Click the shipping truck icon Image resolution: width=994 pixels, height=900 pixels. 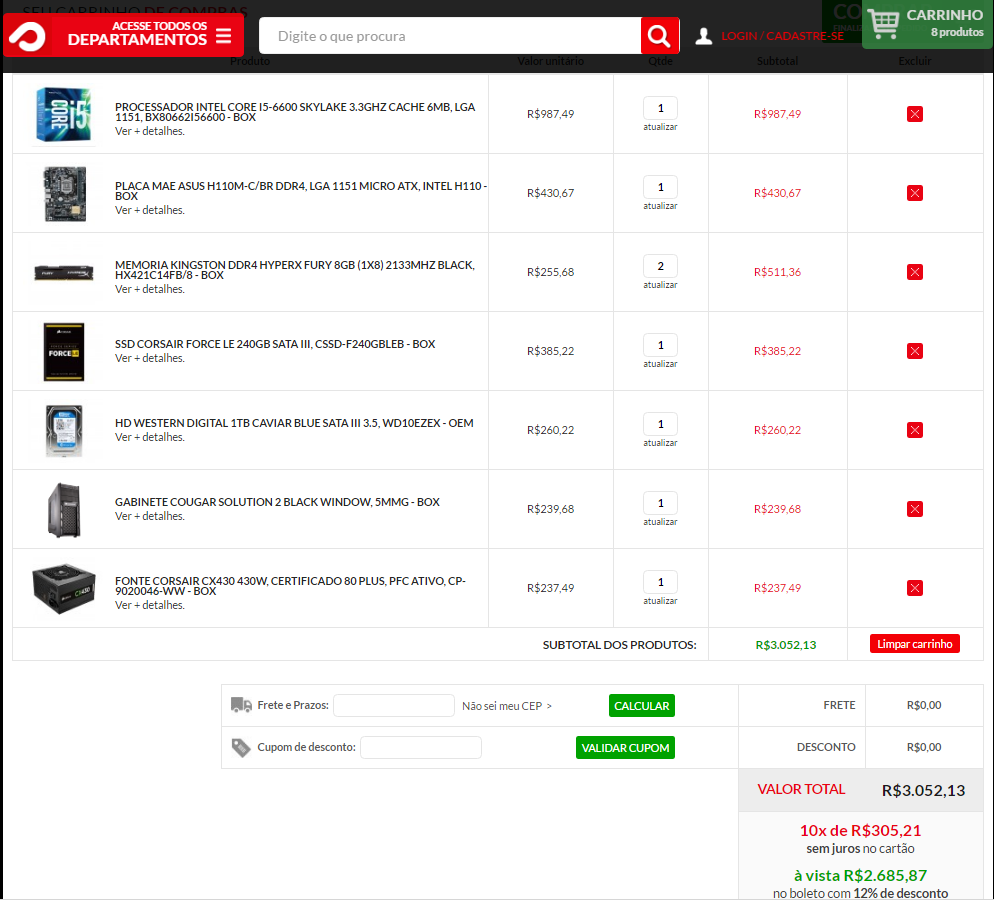[241, 705]
